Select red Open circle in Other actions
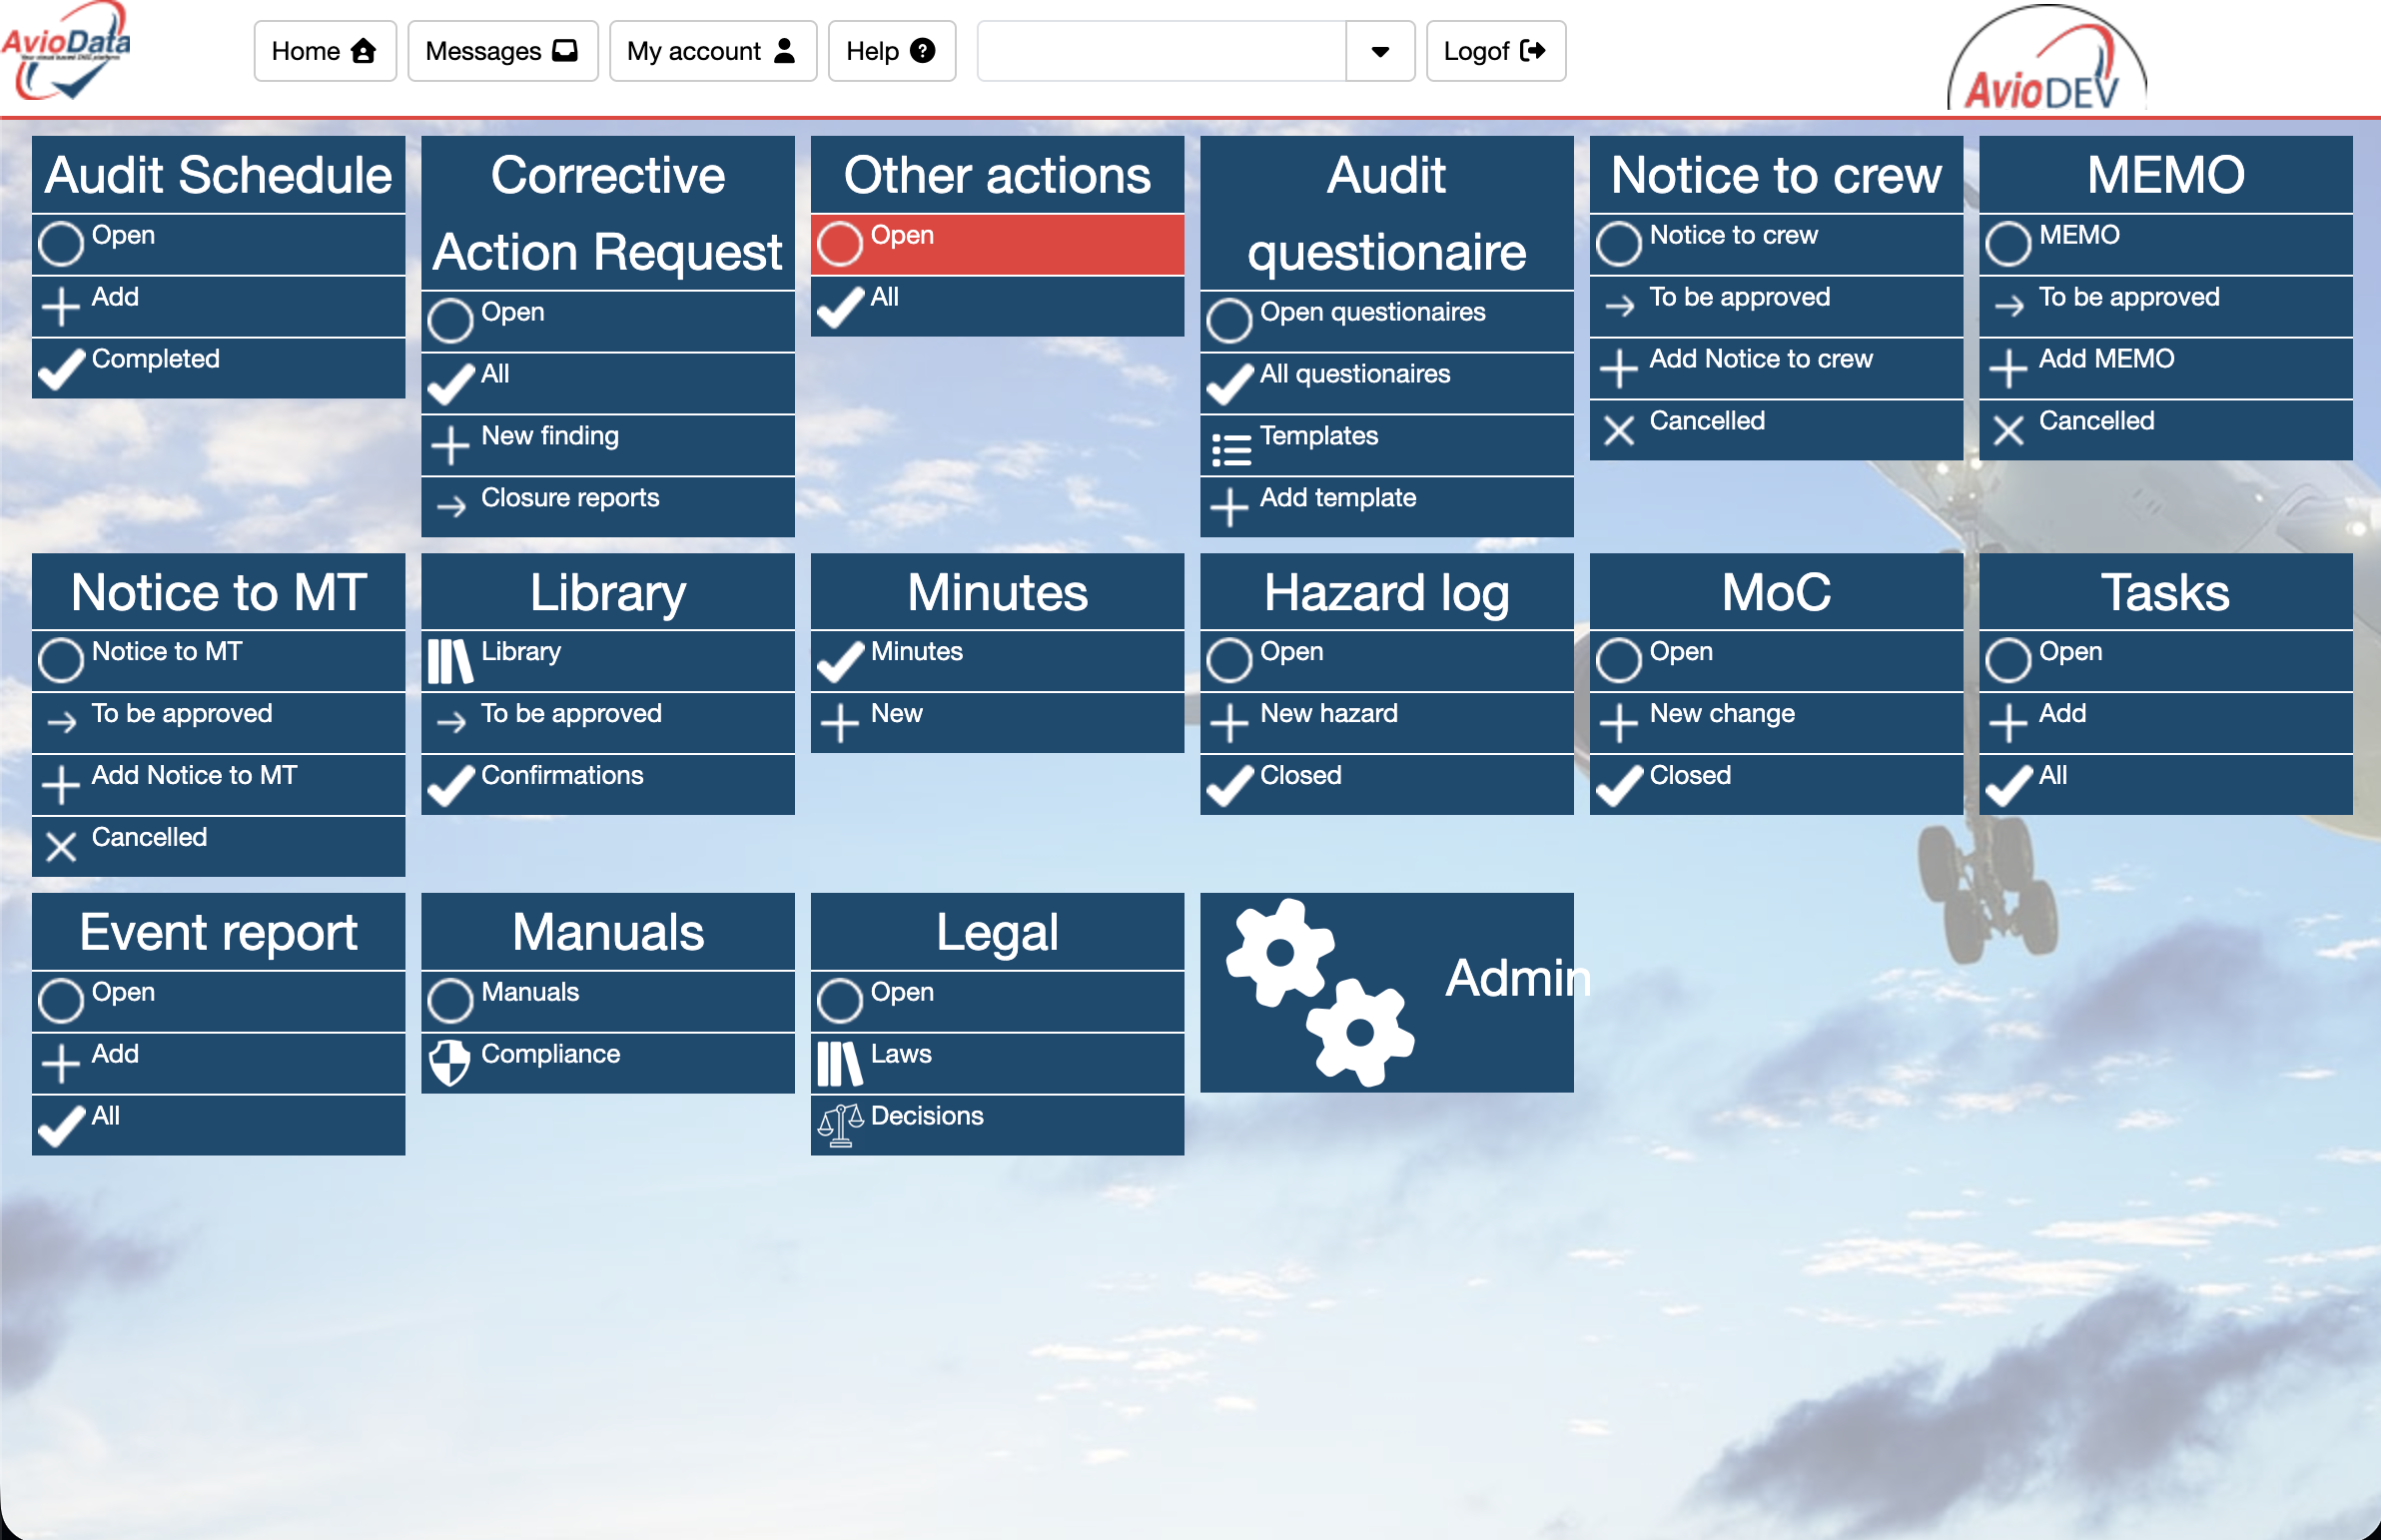The height and width of the screenshot is (1540, 2381). click(x=839, y=243)
